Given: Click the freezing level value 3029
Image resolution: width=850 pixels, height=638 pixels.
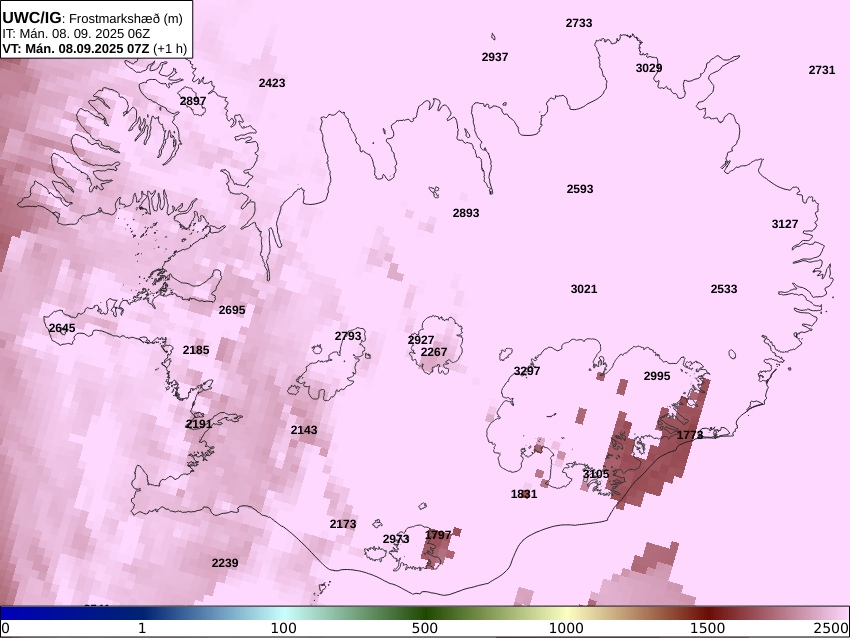Looking at the screenshot, I should pyautogui.click(x=649, y=68).
